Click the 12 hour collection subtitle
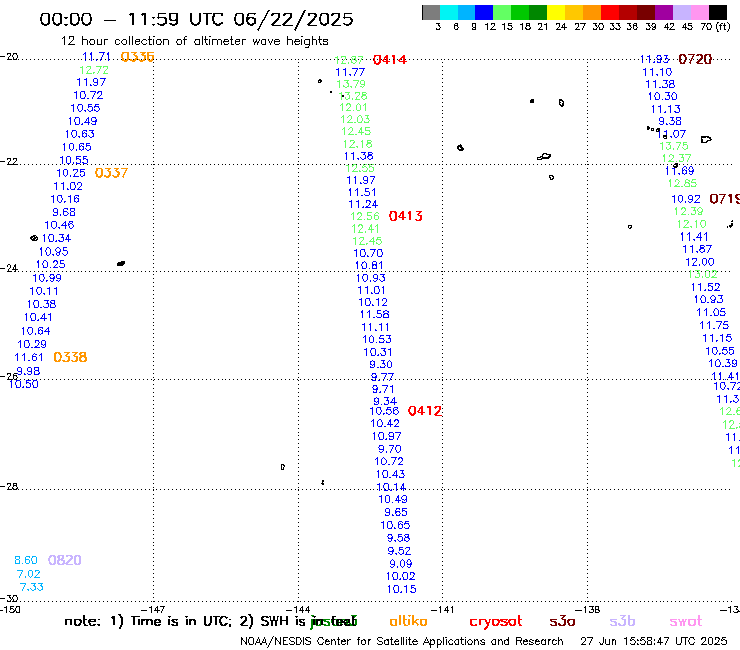740x650 pixels. click(x=194, y=41)
